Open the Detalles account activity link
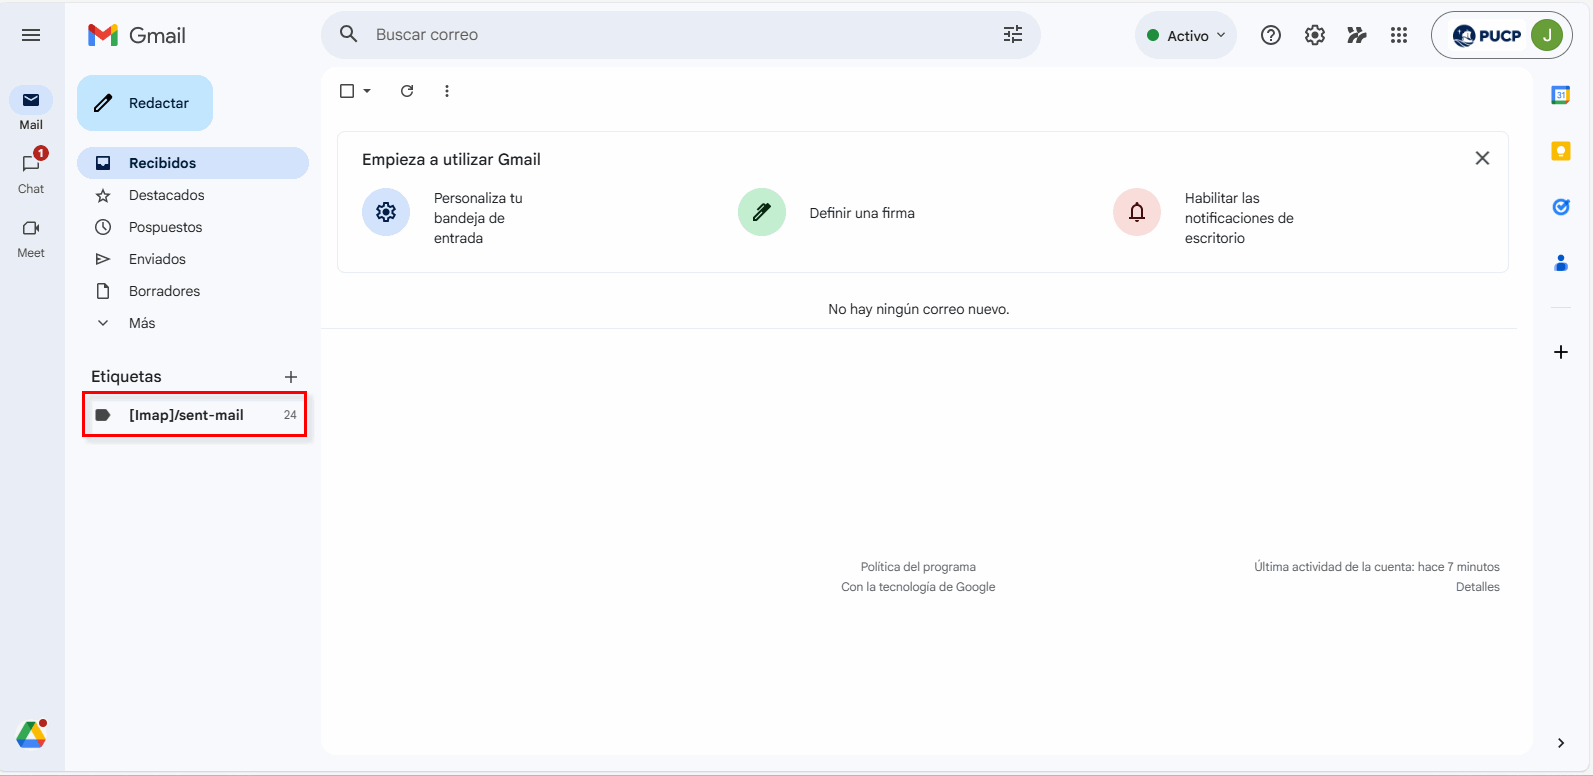The width and height of the screenshot is (1593, 776). click(1477, 587)
